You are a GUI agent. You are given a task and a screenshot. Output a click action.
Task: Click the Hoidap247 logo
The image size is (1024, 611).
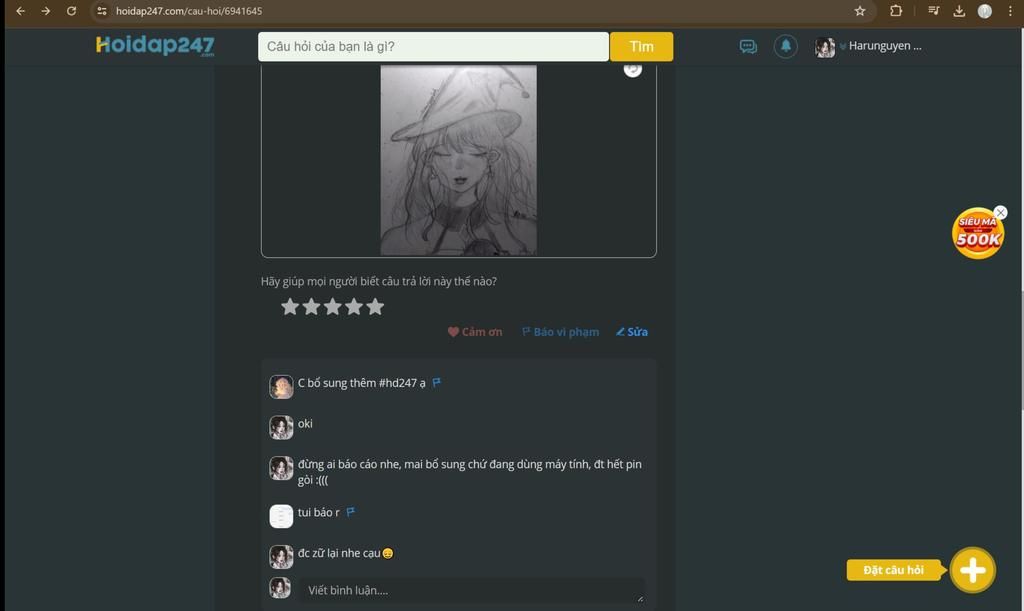click(x=155, y=45)
